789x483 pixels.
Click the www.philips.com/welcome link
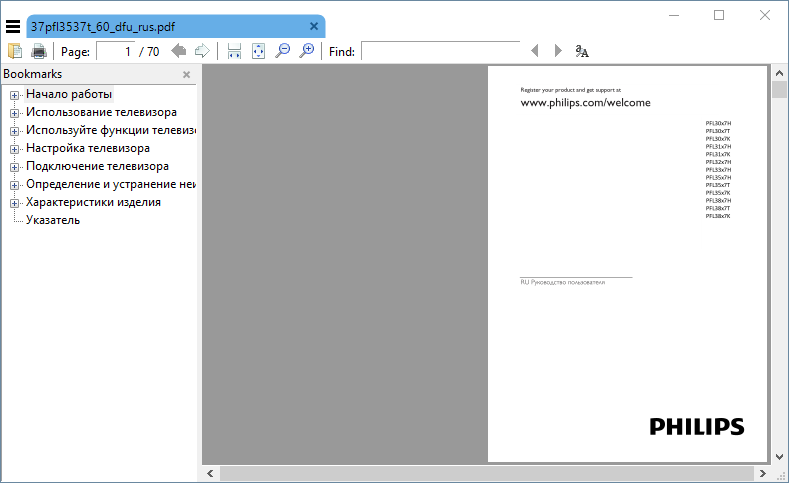pyautogui.click(x=585, y=103)
